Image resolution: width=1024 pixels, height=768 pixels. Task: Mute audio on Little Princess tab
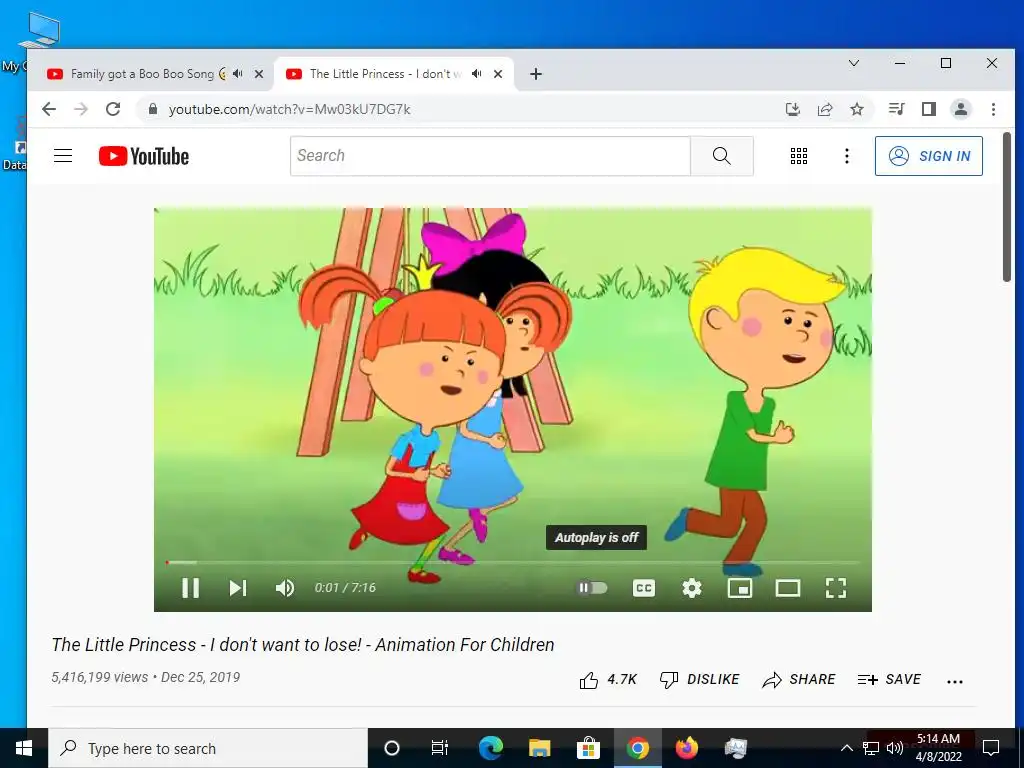(x=477, y=74)
